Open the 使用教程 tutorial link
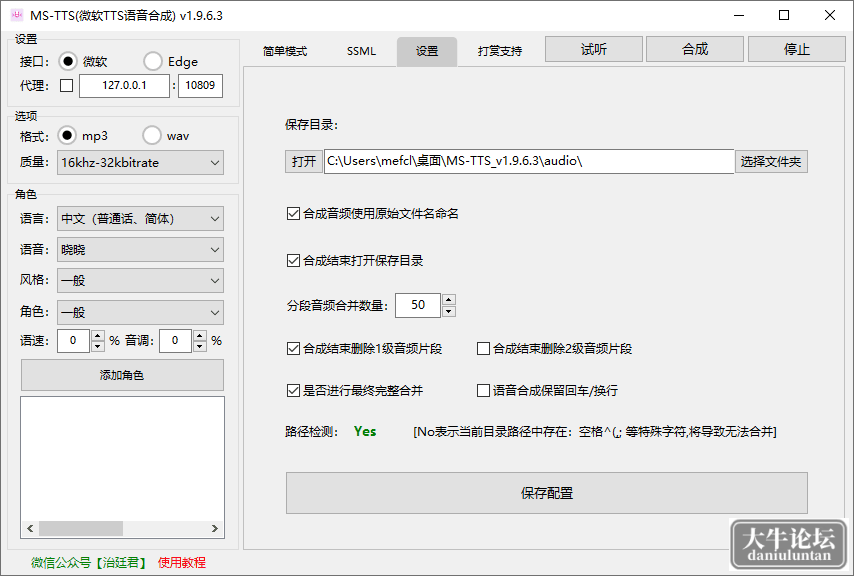The image size is (854, 576). [x=182, y=562]
